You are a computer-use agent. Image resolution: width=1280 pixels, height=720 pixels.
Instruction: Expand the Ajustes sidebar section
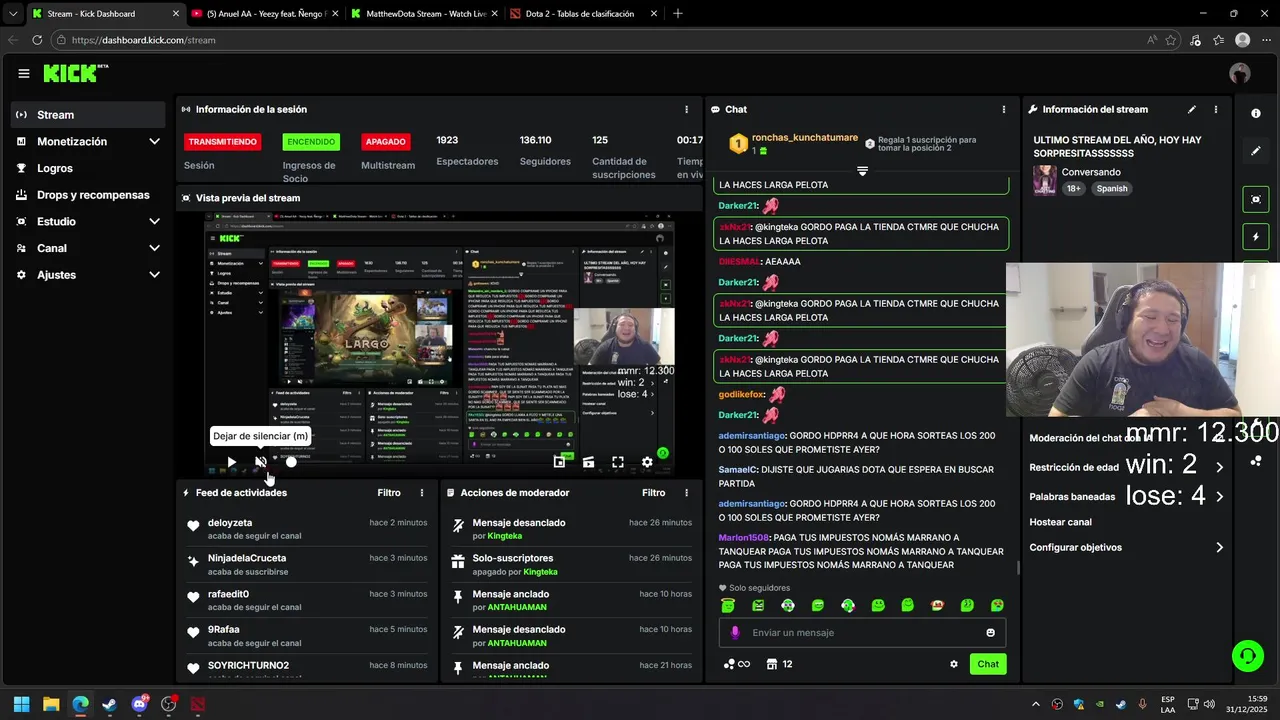(x=154, y=275)
